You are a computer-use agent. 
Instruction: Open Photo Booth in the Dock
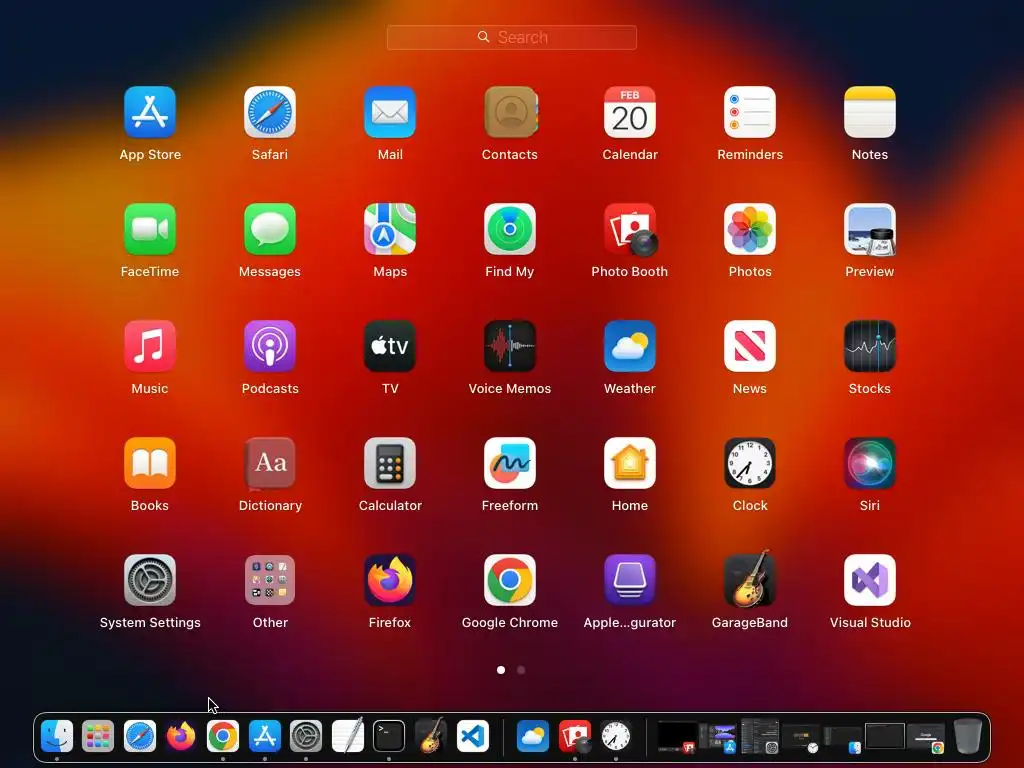[x=575, y=736]
